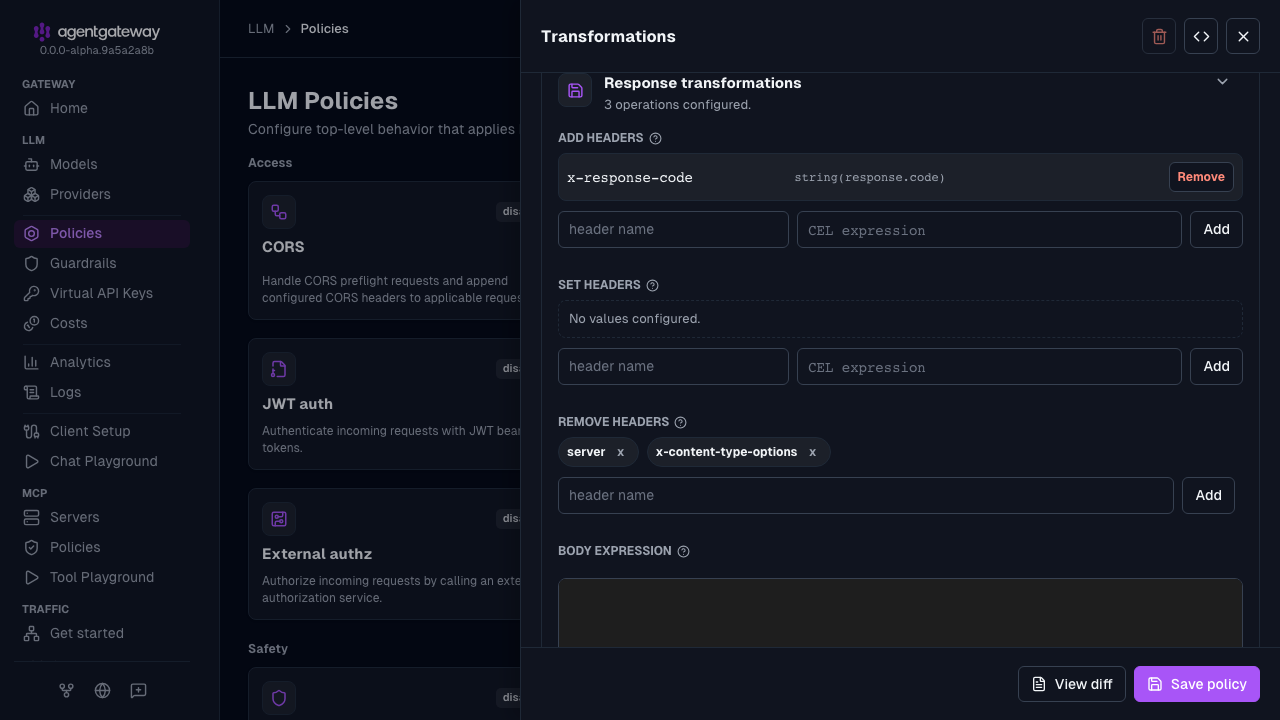Focus the Remove Headers name field
This screenshot has width=1280, height=720.
click(866, 495)
